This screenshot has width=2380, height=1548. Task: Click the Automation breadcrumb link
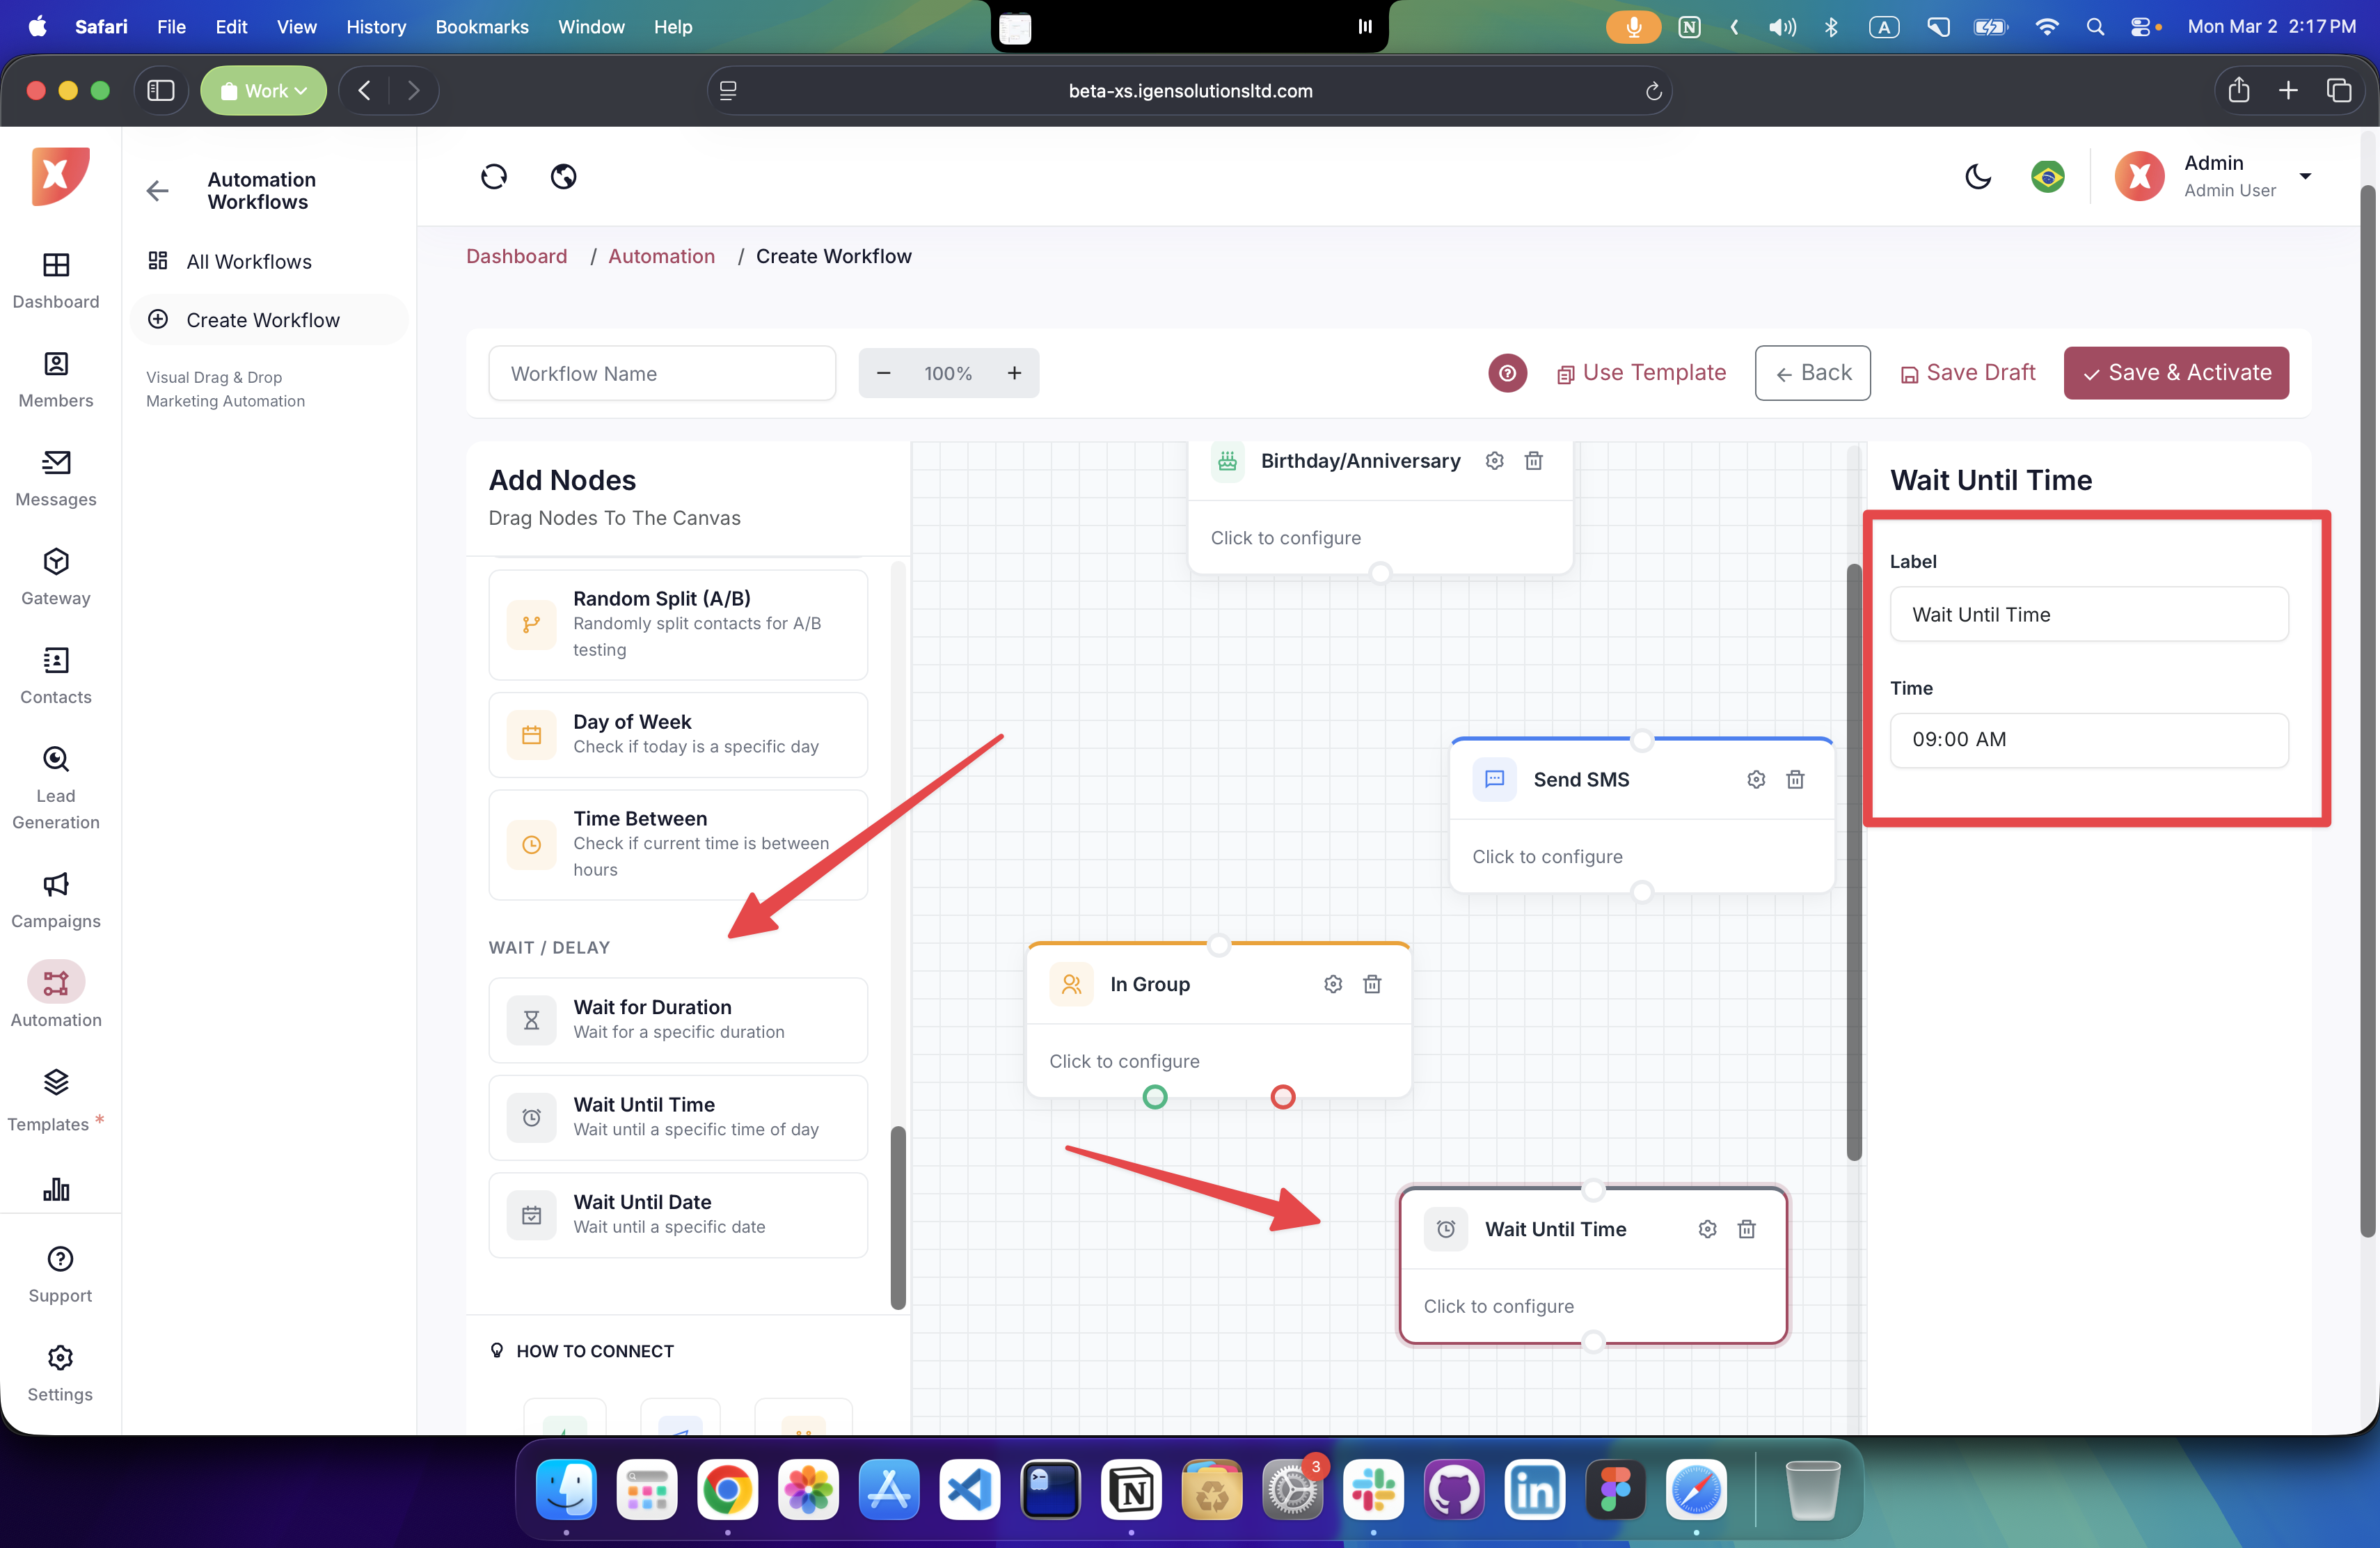coord(661,256)
